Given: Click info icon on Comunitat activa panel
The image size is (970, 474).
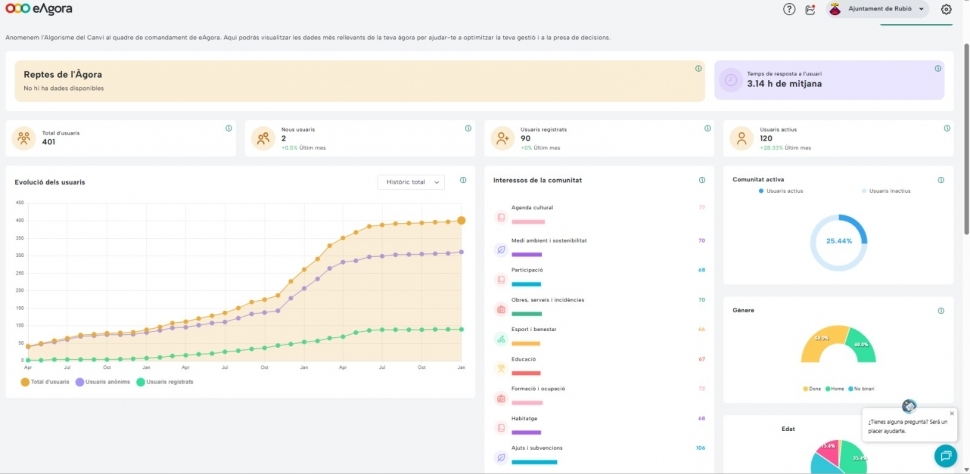Looking at the screenshot, I should (x=941, y=180).
